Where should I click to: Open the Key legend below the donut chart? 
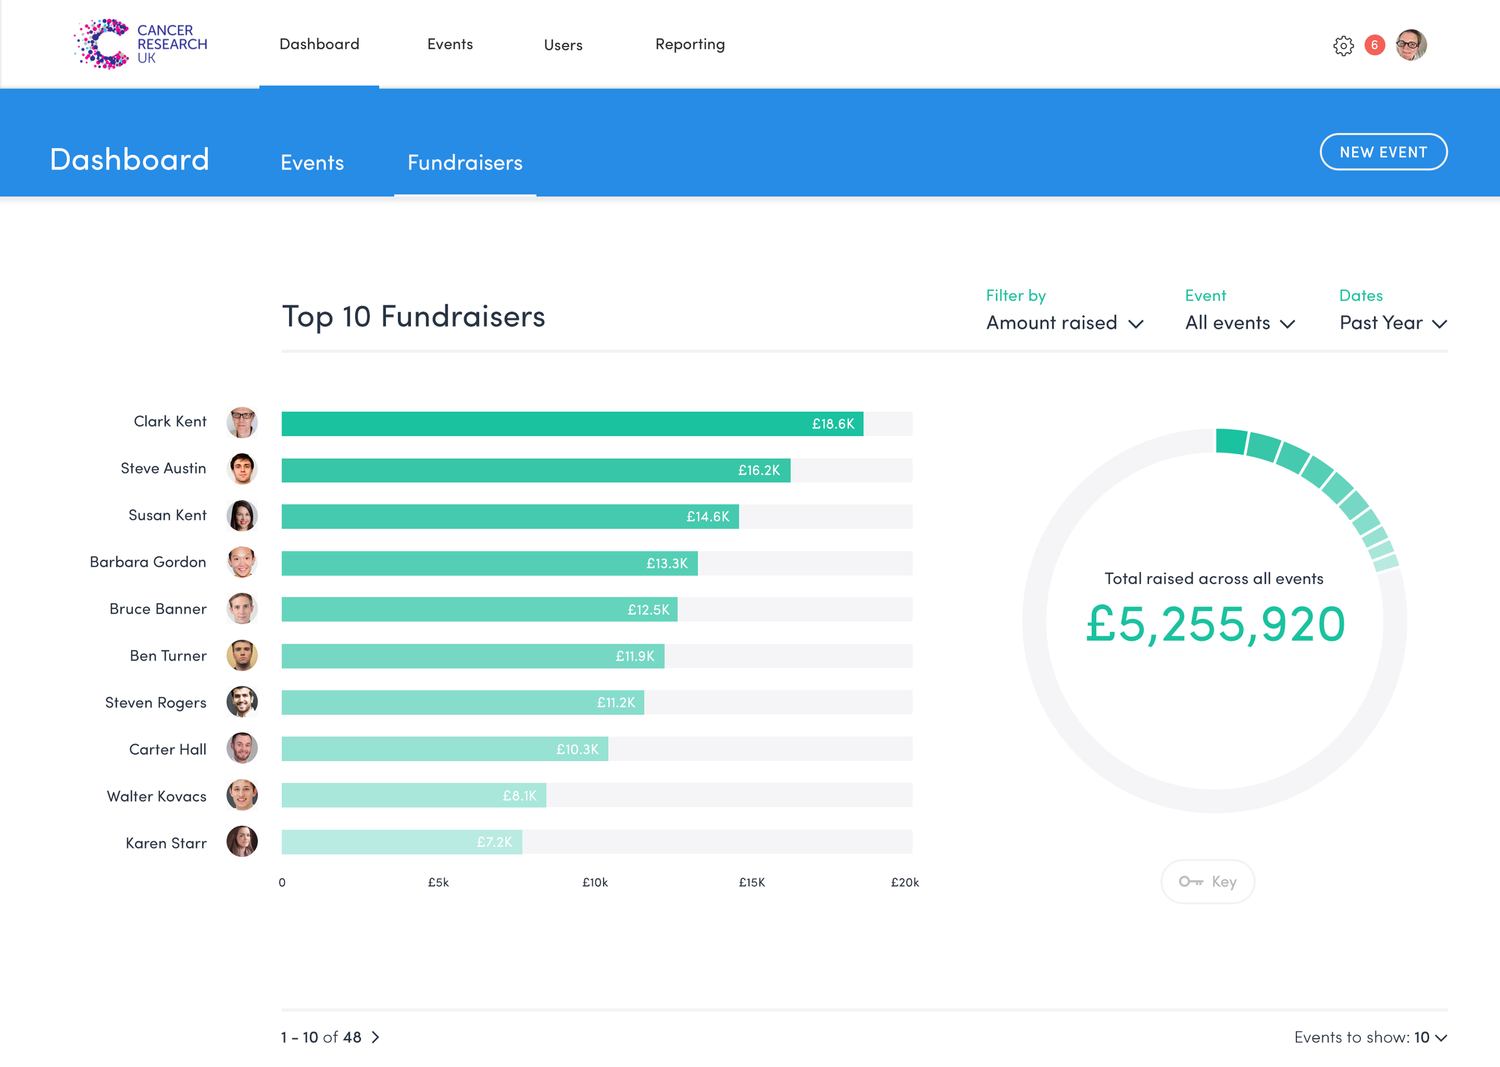pyautogui.click(x=1207, y=881)
